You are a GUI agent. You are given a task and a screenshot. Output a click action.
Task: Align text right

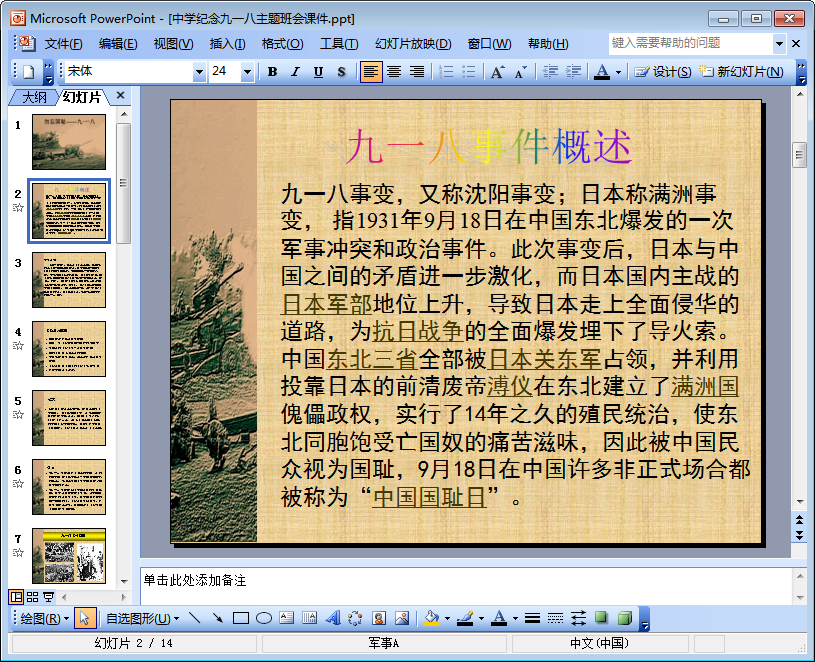click(x=417, y=72)
